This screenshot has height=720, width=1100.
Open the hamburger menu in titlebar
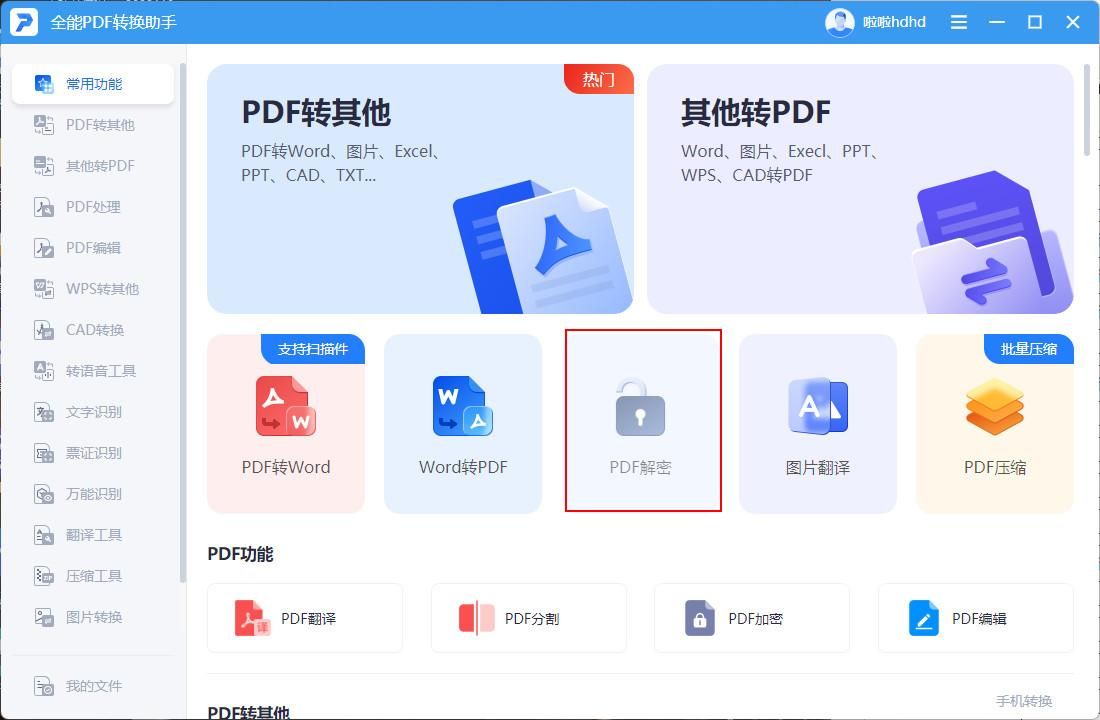(958, 21)
